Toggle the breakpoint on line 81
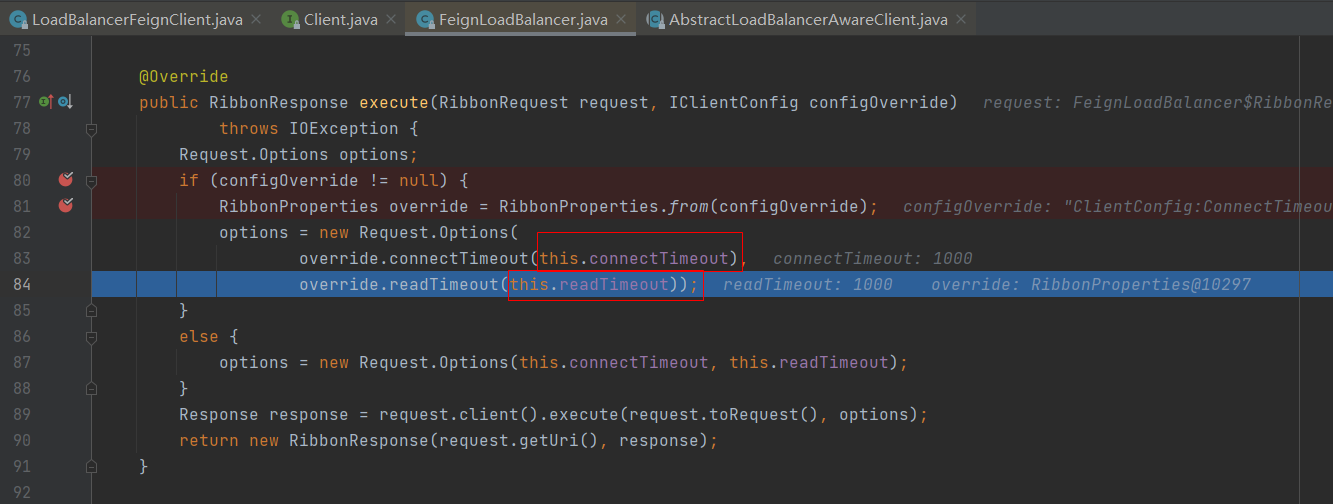1333x504 pixels. pyautogui.click(x=66, y=206)
